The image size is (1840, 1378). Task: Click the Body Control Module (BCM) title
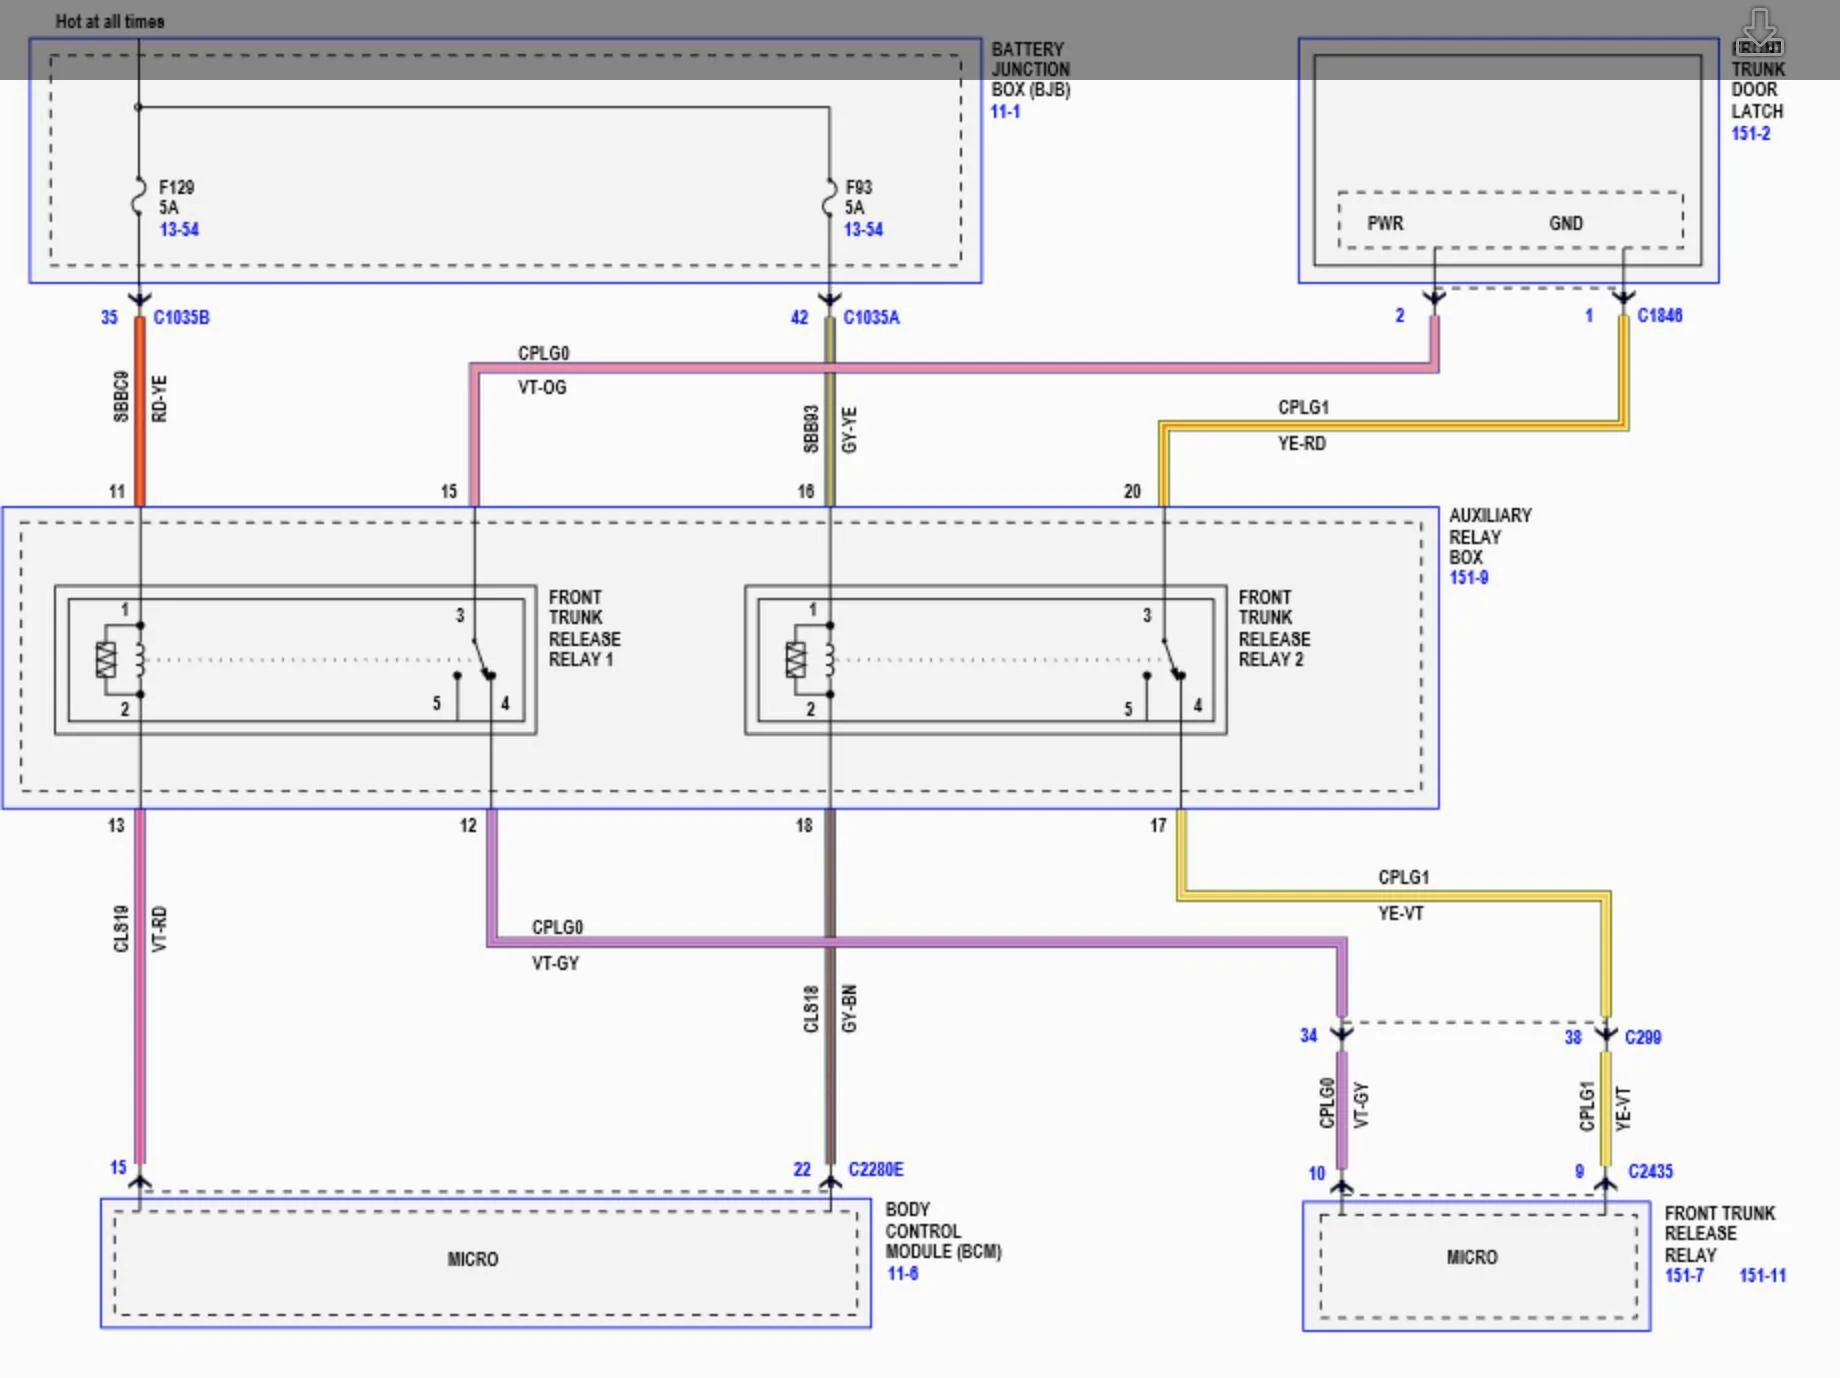coord(943,1230)
